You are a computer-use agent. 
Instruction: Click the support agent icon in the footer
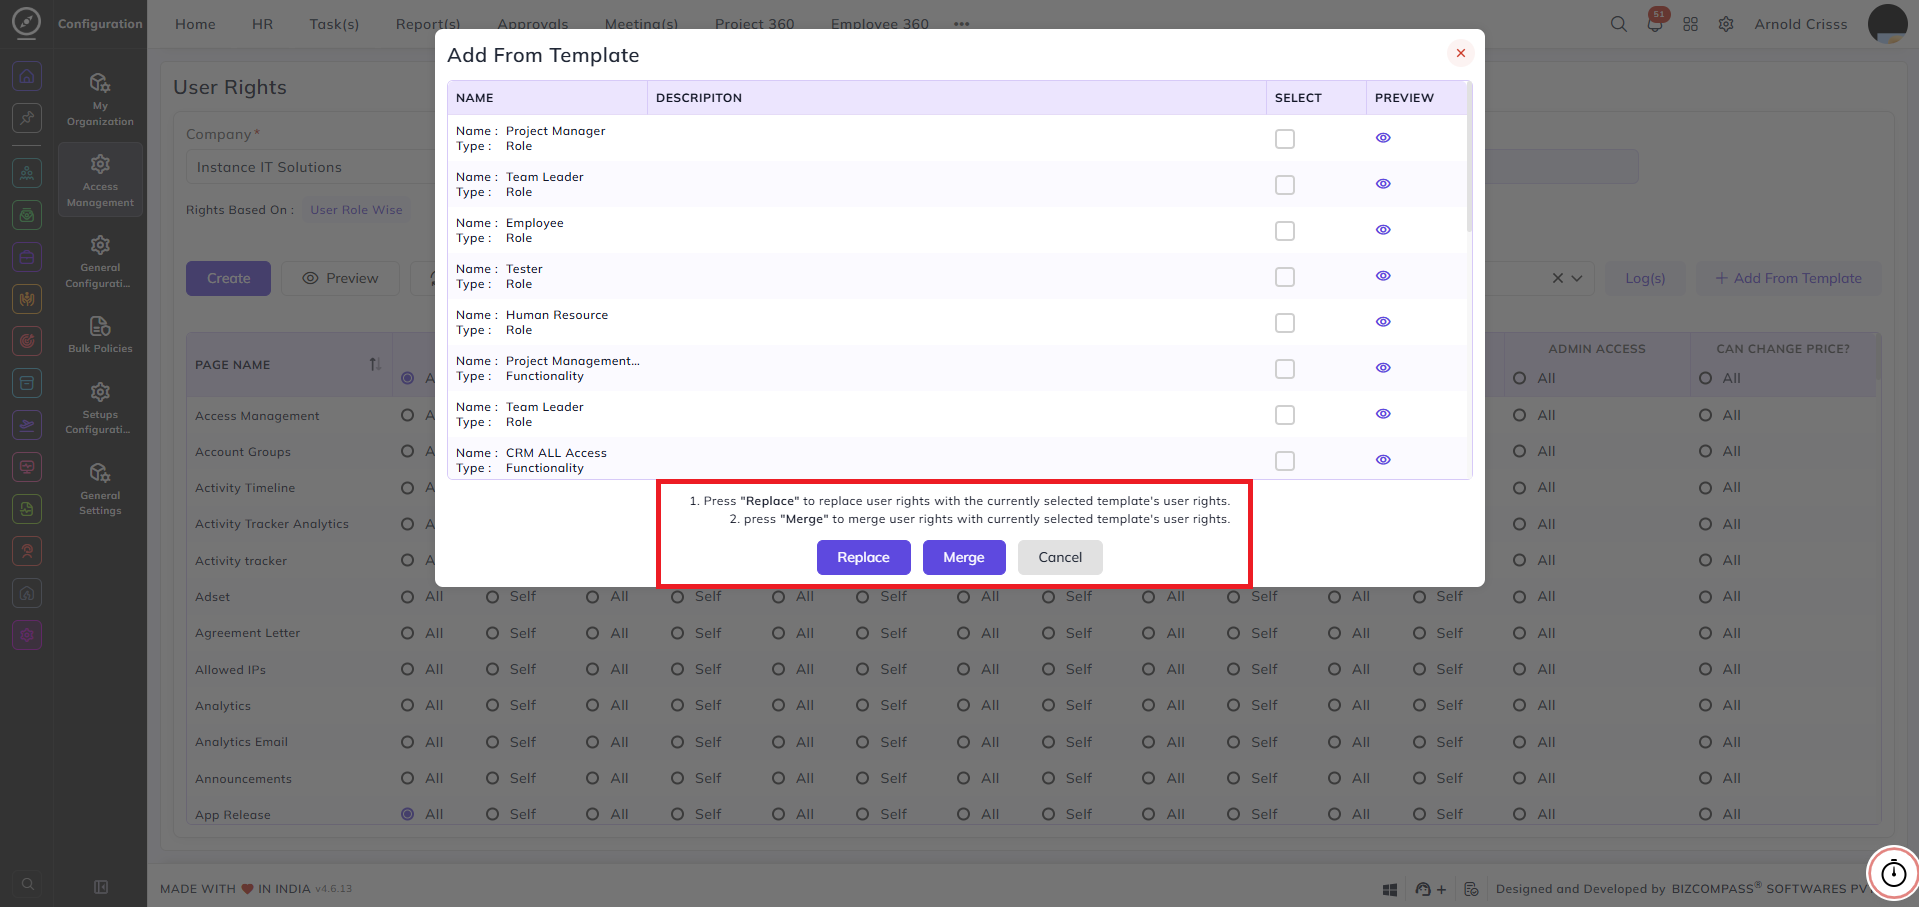point(1423,889)
